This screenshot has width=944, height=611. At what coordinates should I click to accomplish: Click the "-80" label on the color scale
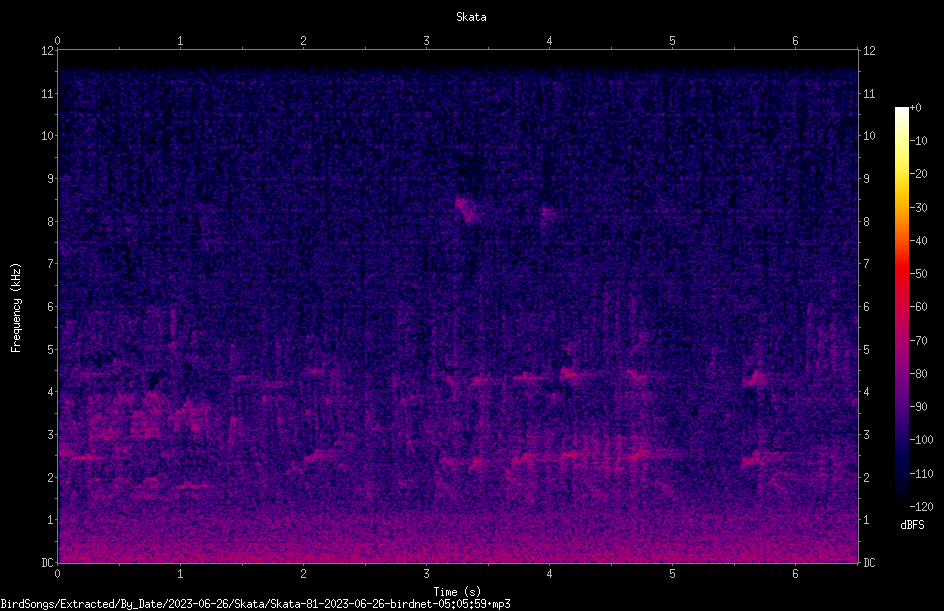click(918, 374)
